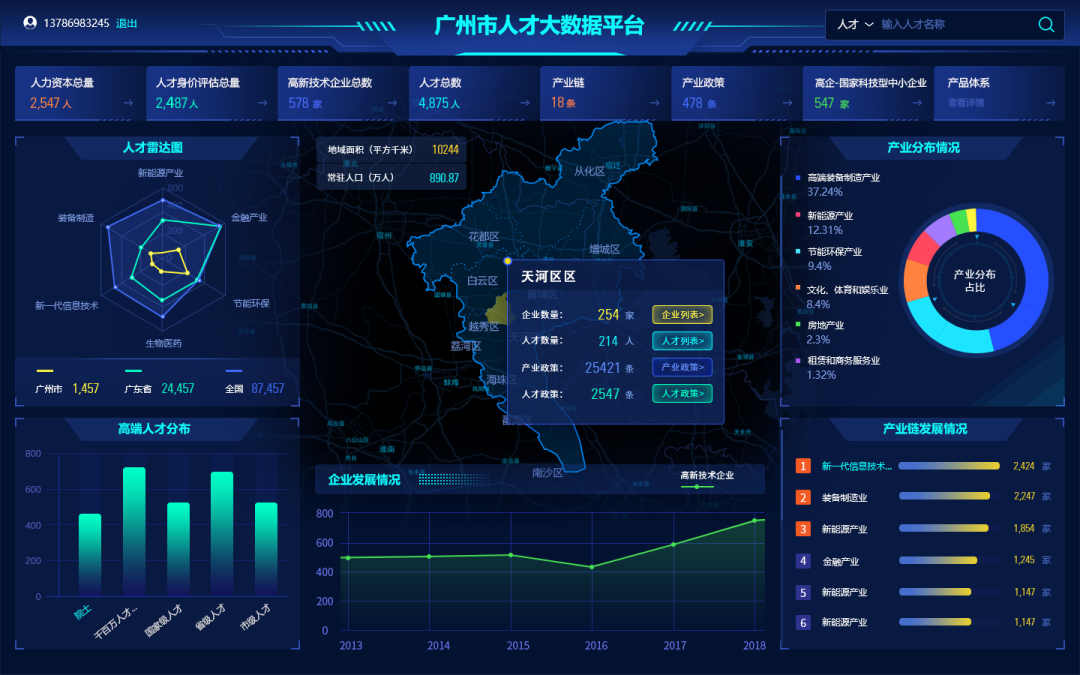Screen dimensions: 1080x675
Task: Select 南沙区 on the map
Action: pyautogui.click(x=548, y=472)
